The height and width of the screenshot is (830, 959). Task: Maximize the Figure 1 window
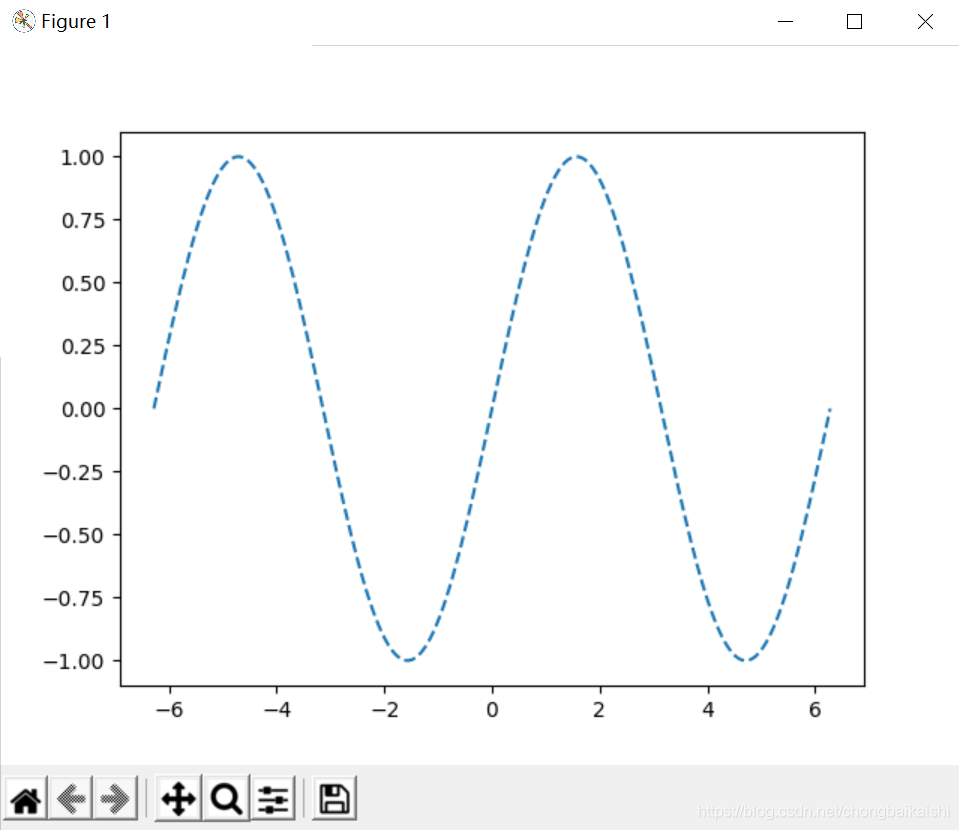(x=854, y=21)
